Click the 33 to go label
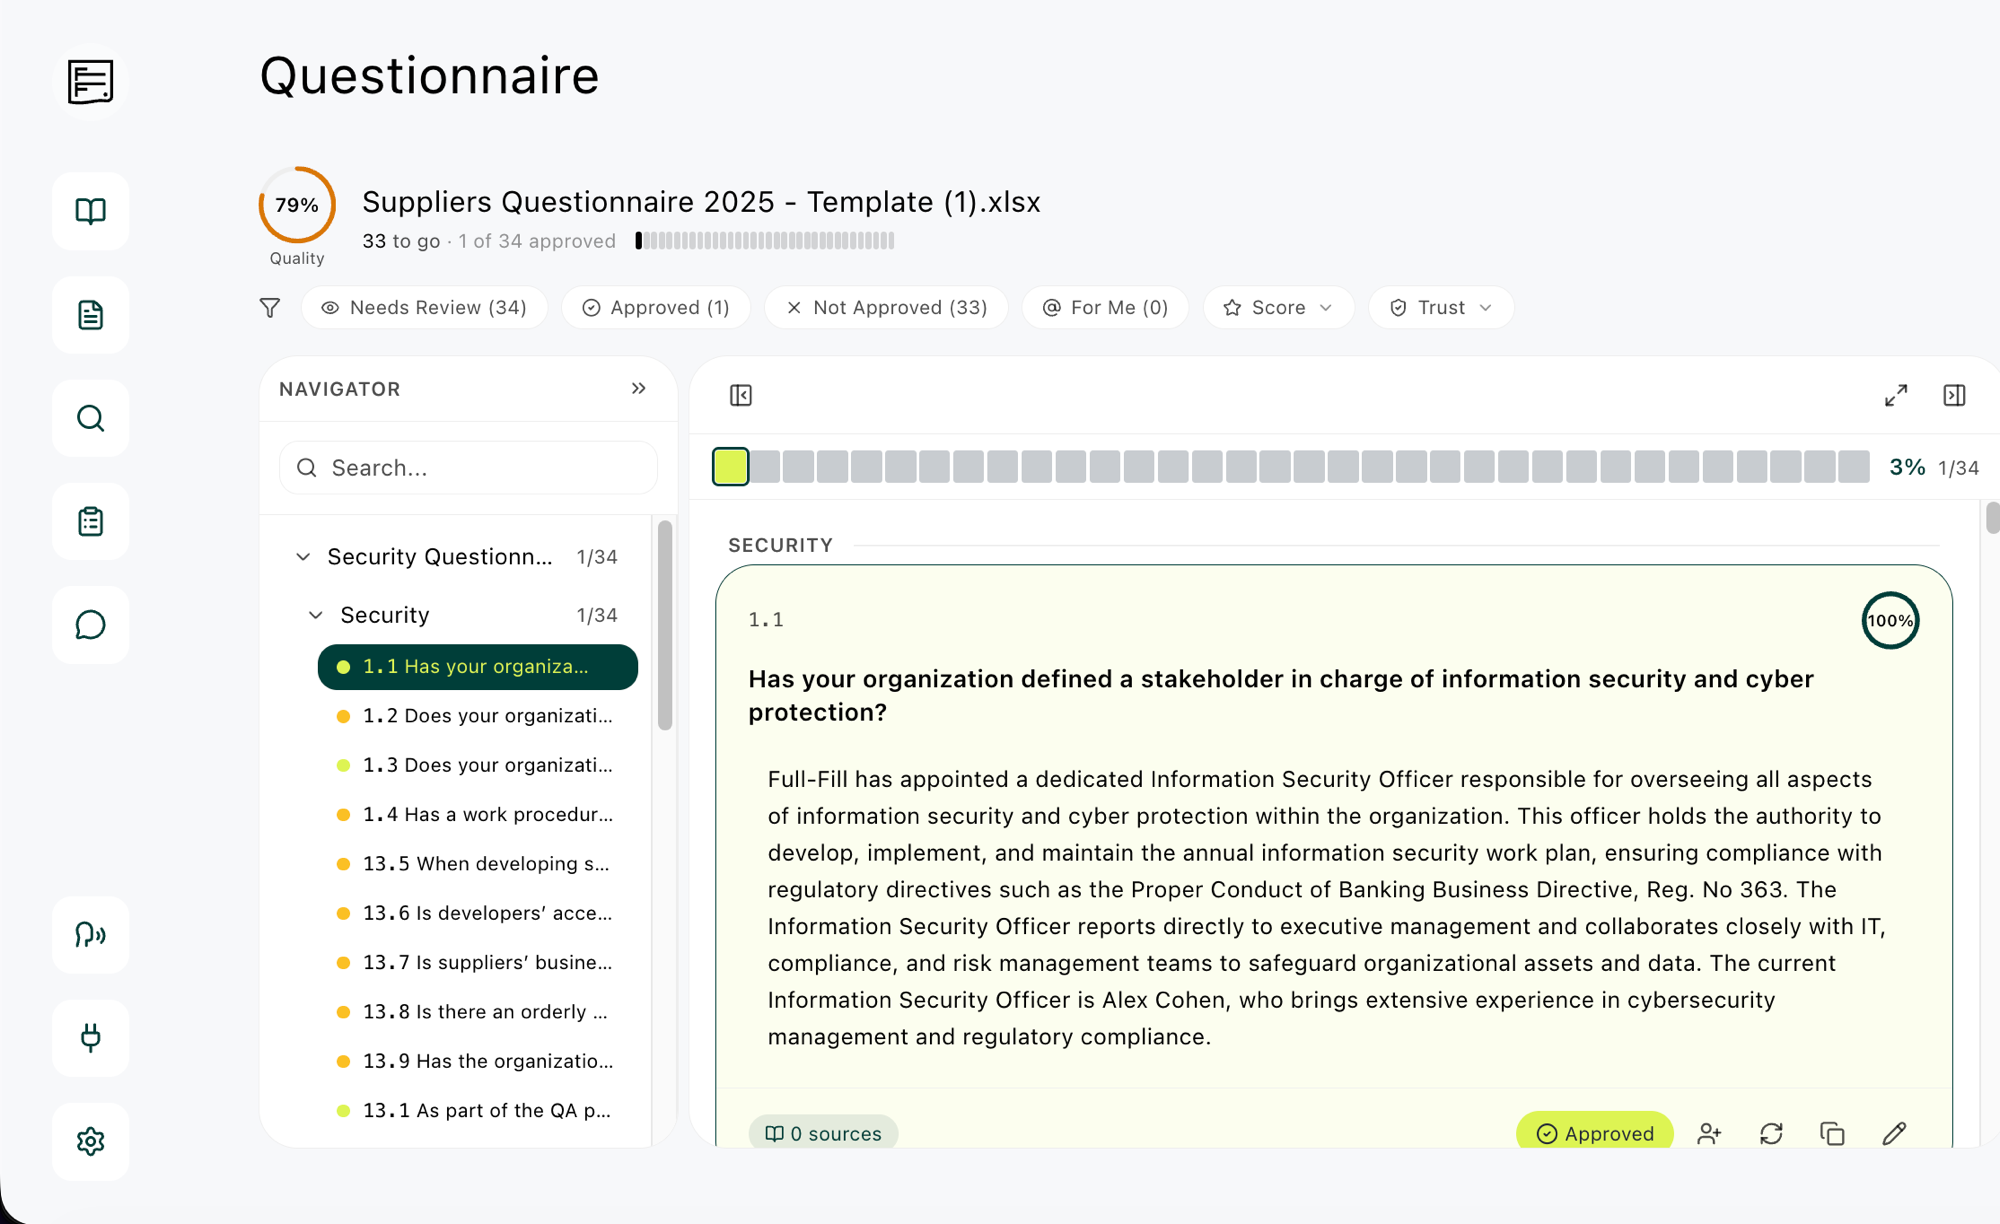The height and width of the screenshot is (1224, 2000). tap(401, 241)
